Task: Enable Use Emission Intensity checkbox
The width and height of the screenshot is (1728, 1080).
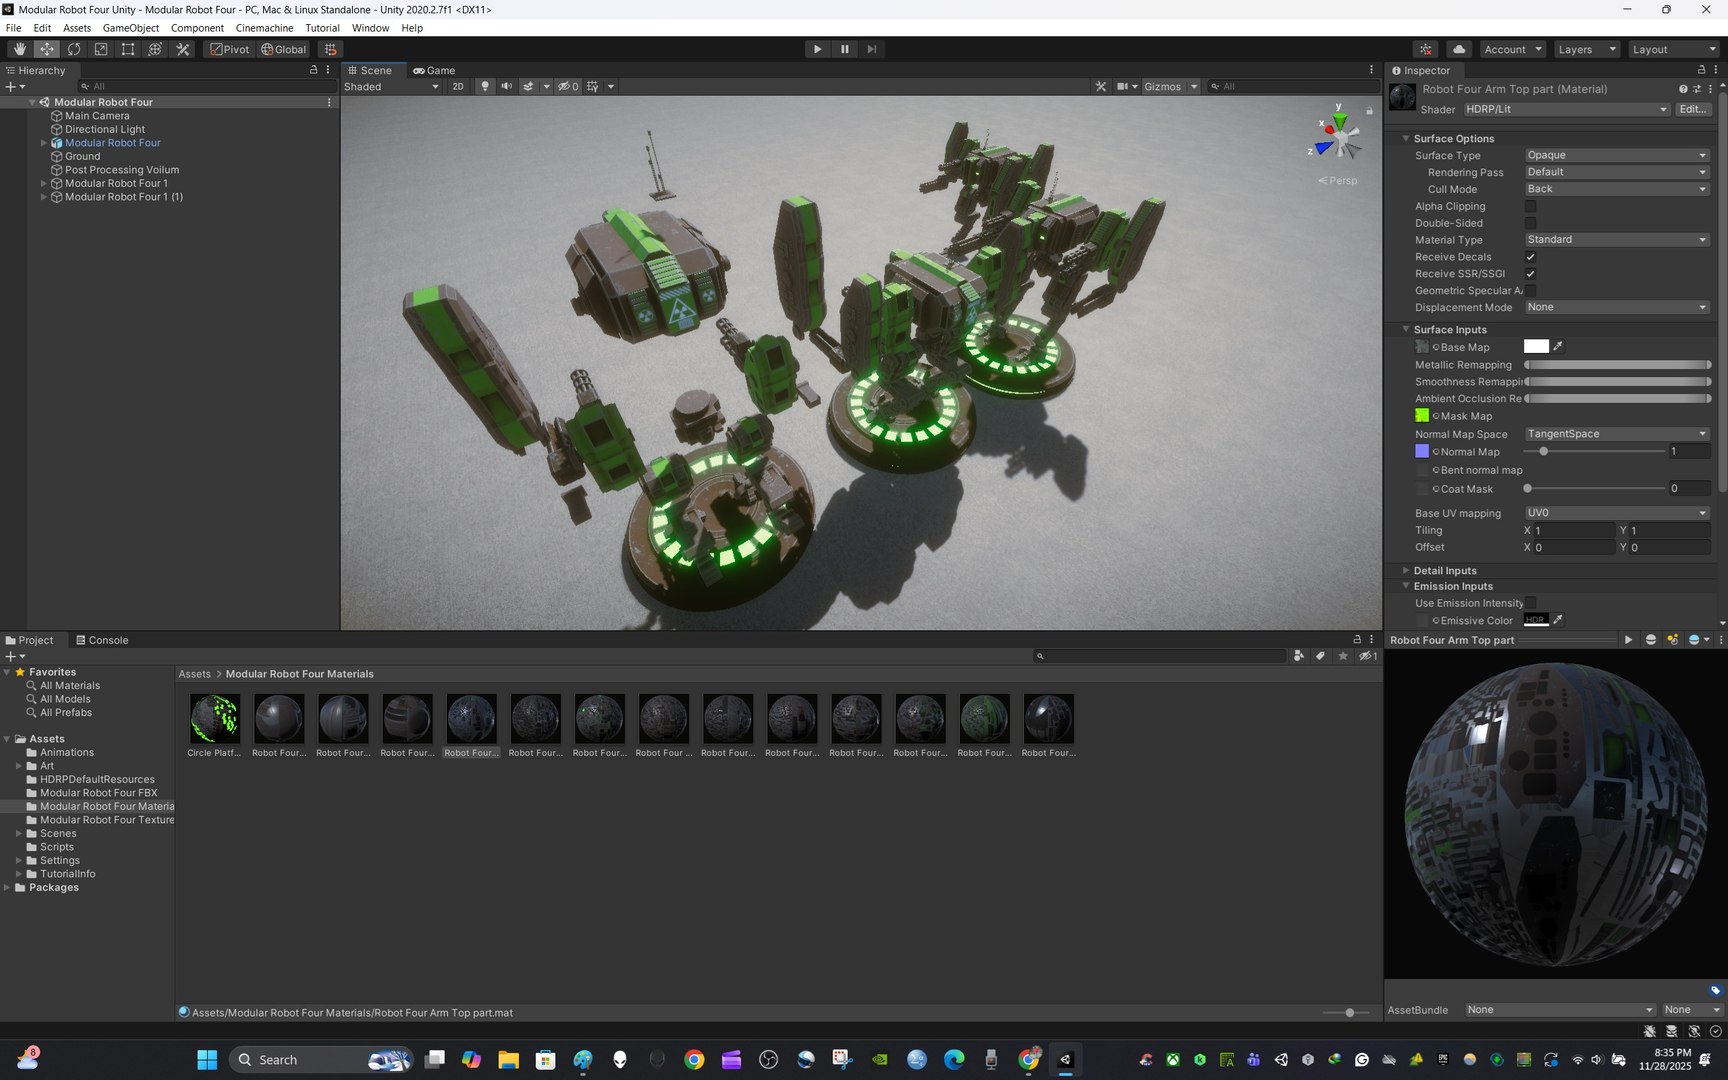Action: coord(1530,603)
